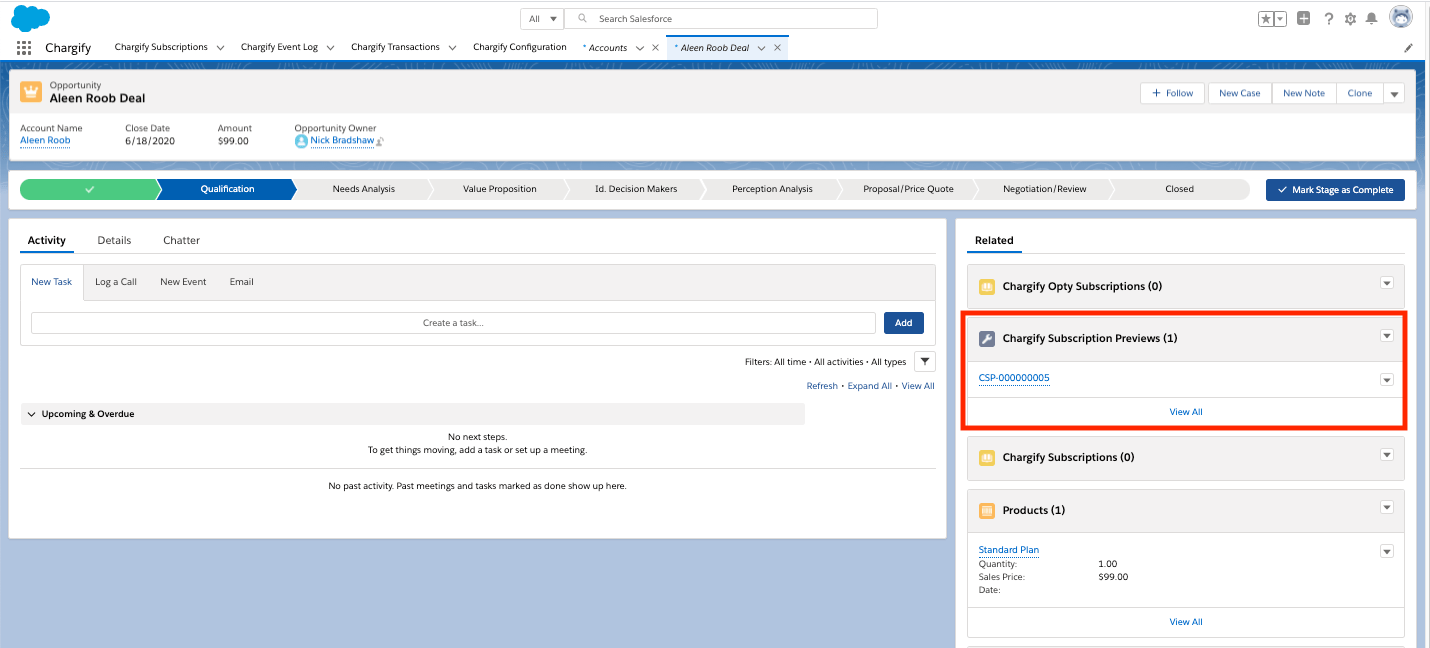Collapse the Upcoming & Overdue section
This screenshot has height=648, width=1430.
pos(31,414)
